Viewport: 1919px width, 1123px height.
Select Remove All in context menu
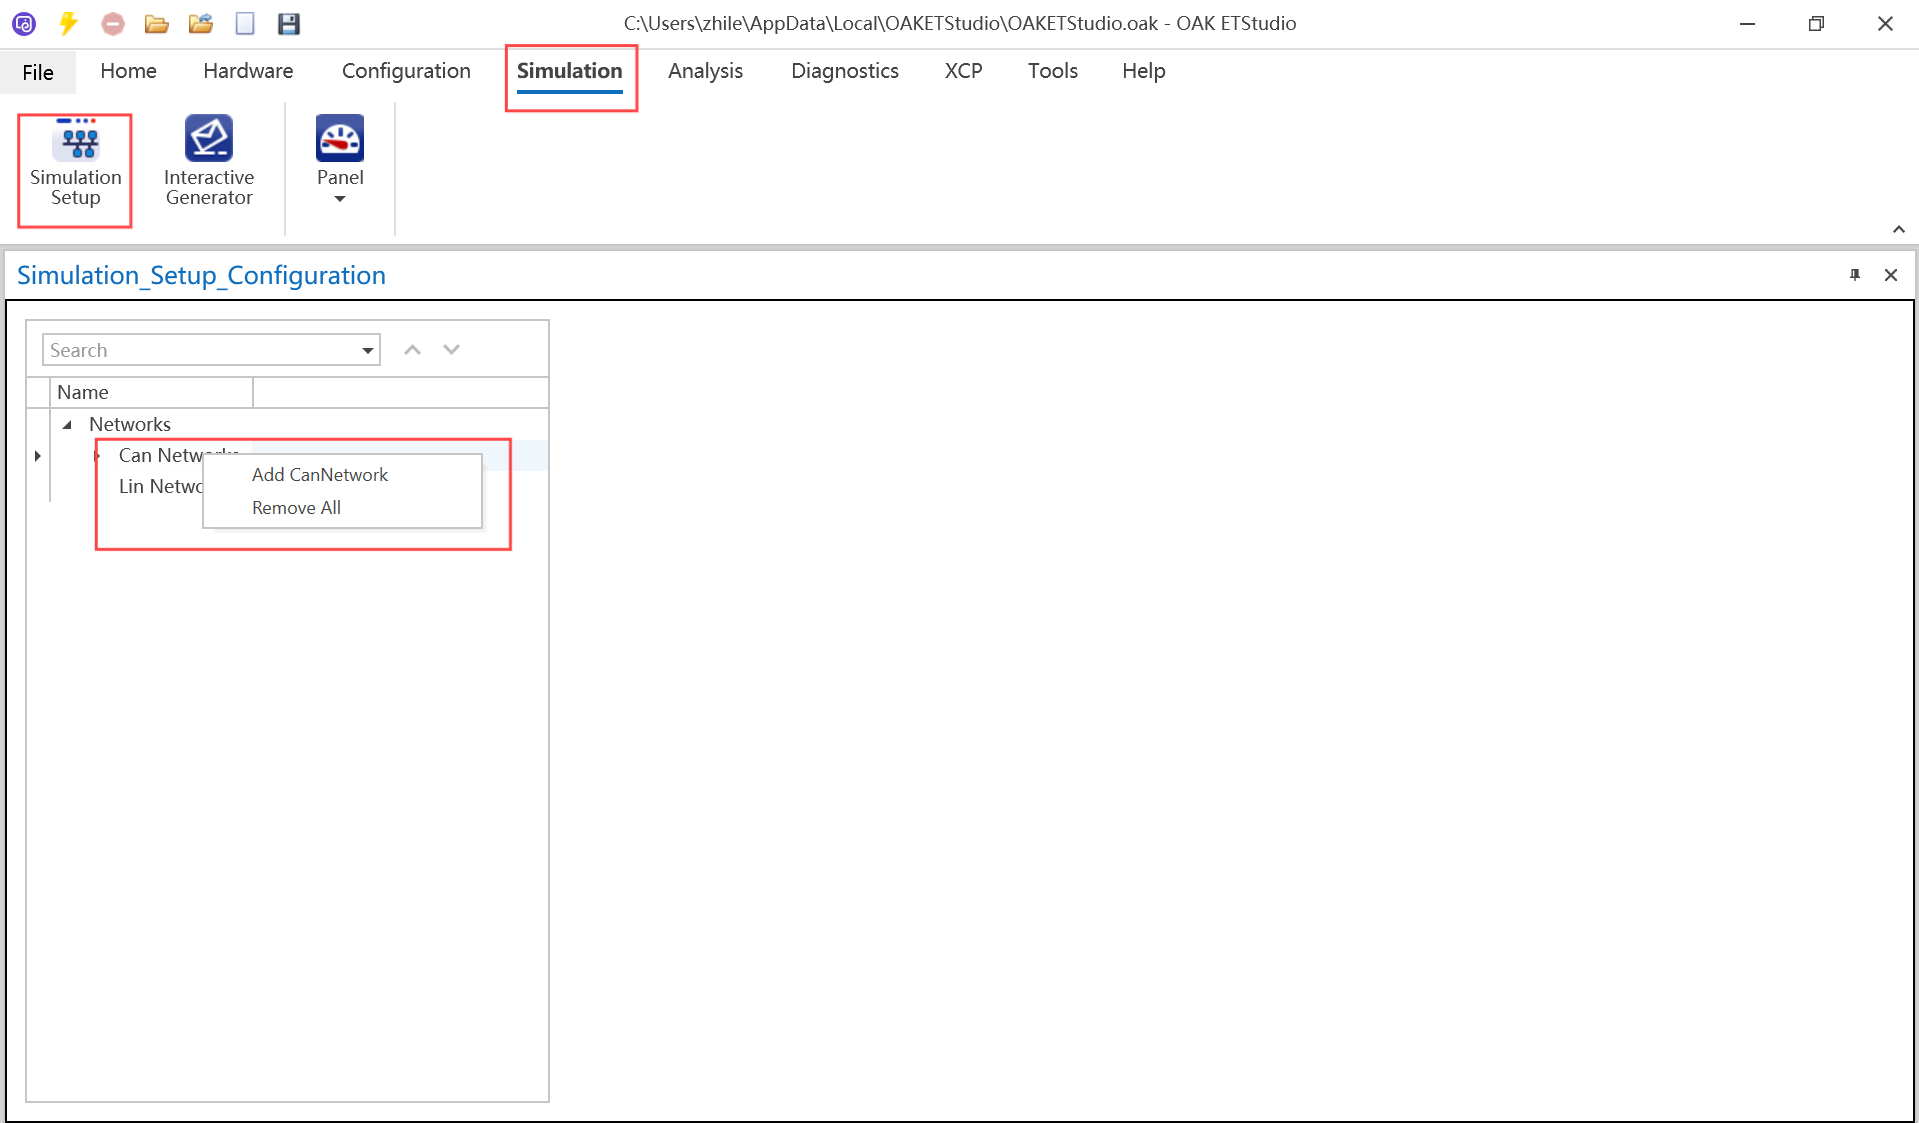296,508
